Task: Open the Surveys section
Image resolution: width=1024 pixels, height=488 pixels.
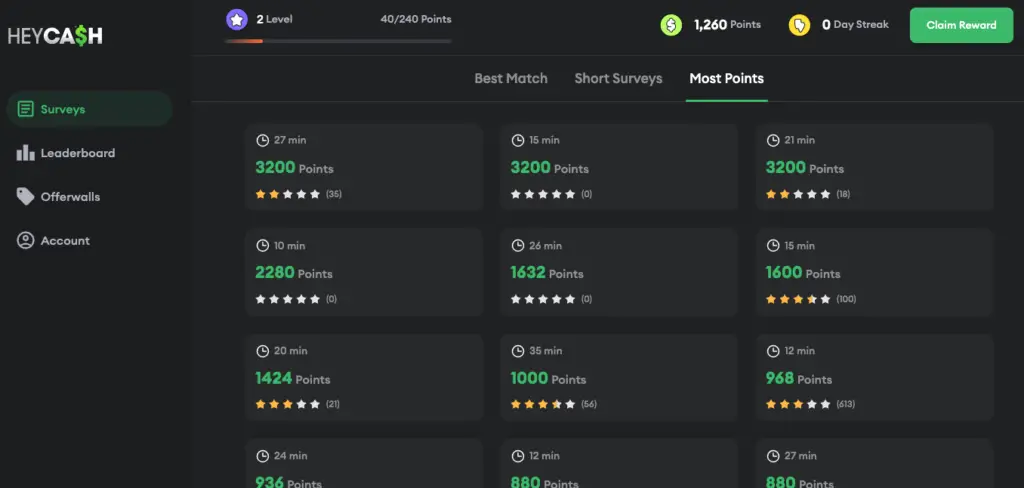Action: point(89,109)
